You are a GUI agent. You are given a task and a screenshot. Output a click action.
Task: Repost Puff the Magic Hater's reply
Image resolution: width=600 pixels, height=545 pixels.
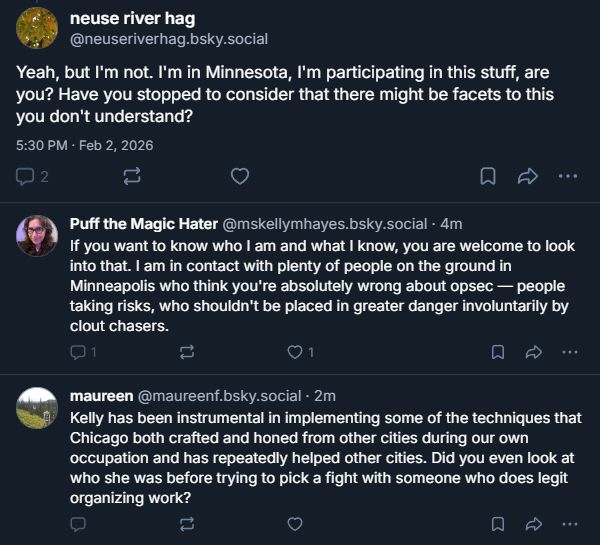186,352
